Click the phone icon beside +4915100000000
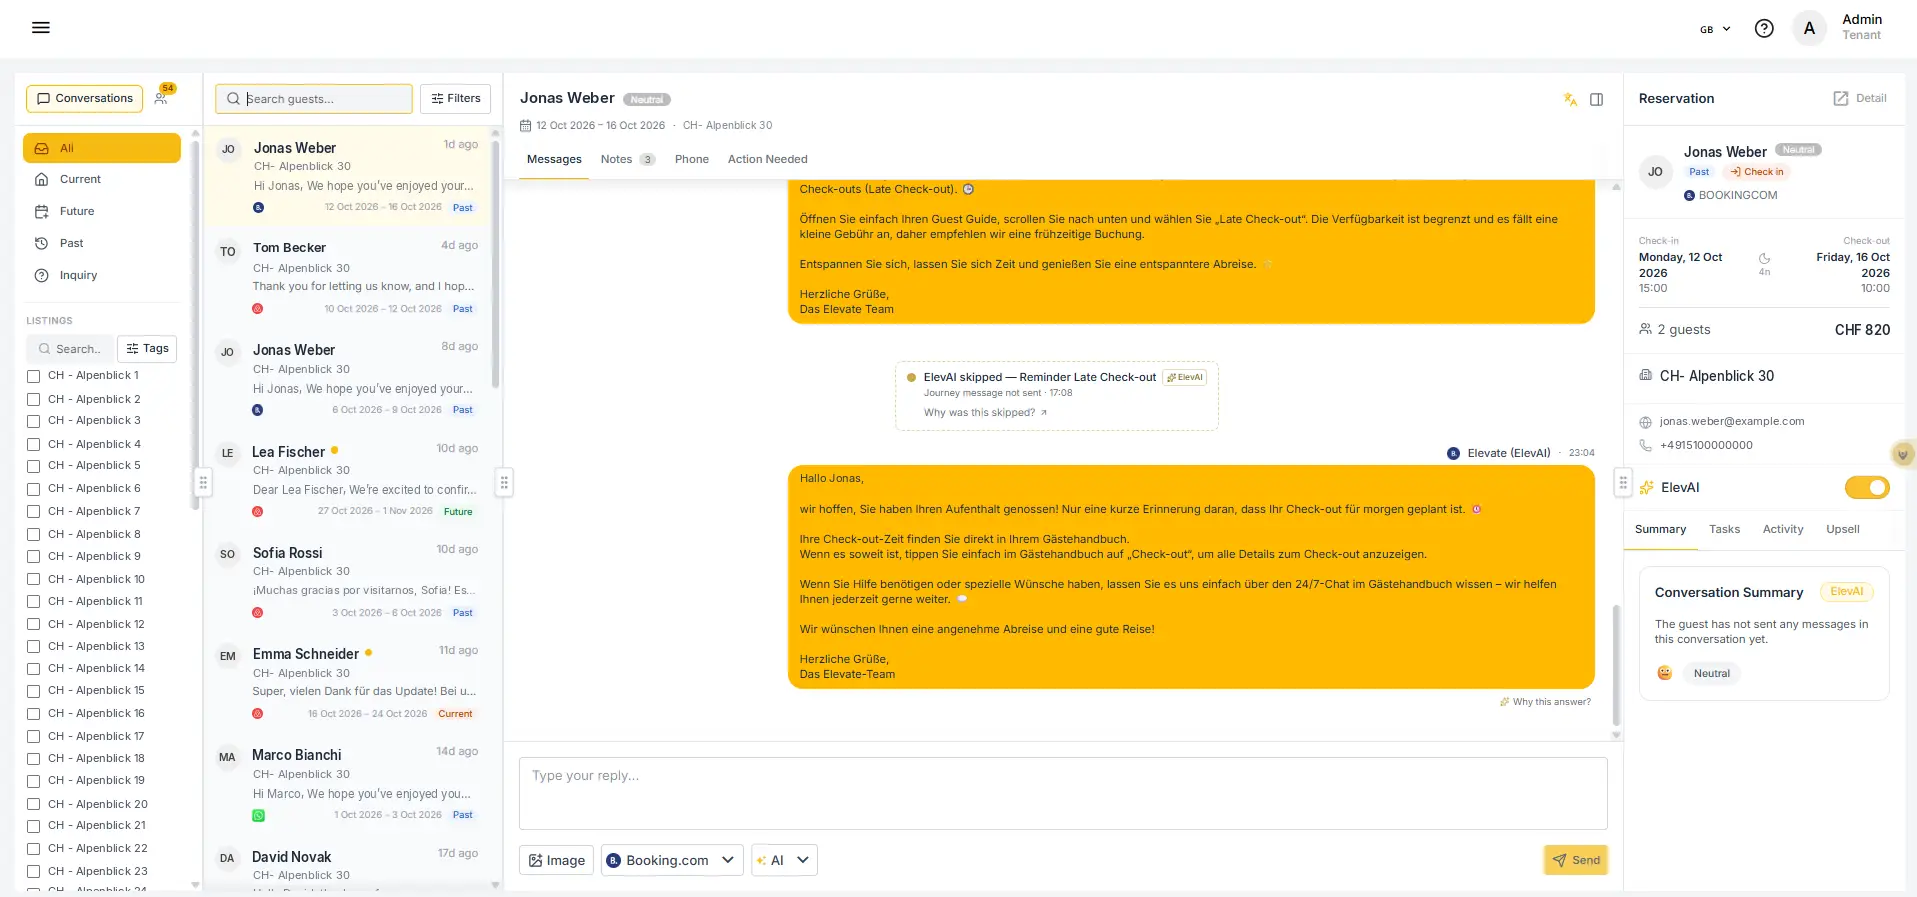 tap(1645, 445)
